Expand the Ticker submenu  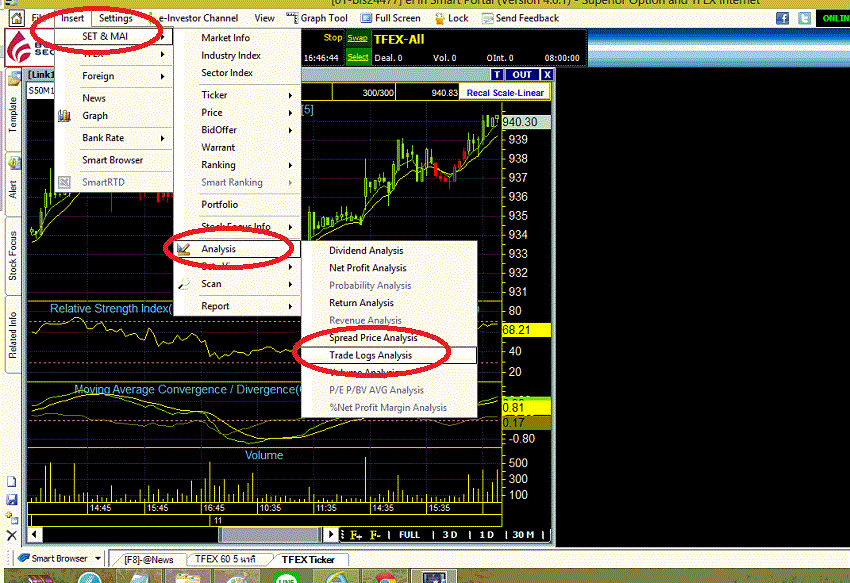tap(237, 95)
